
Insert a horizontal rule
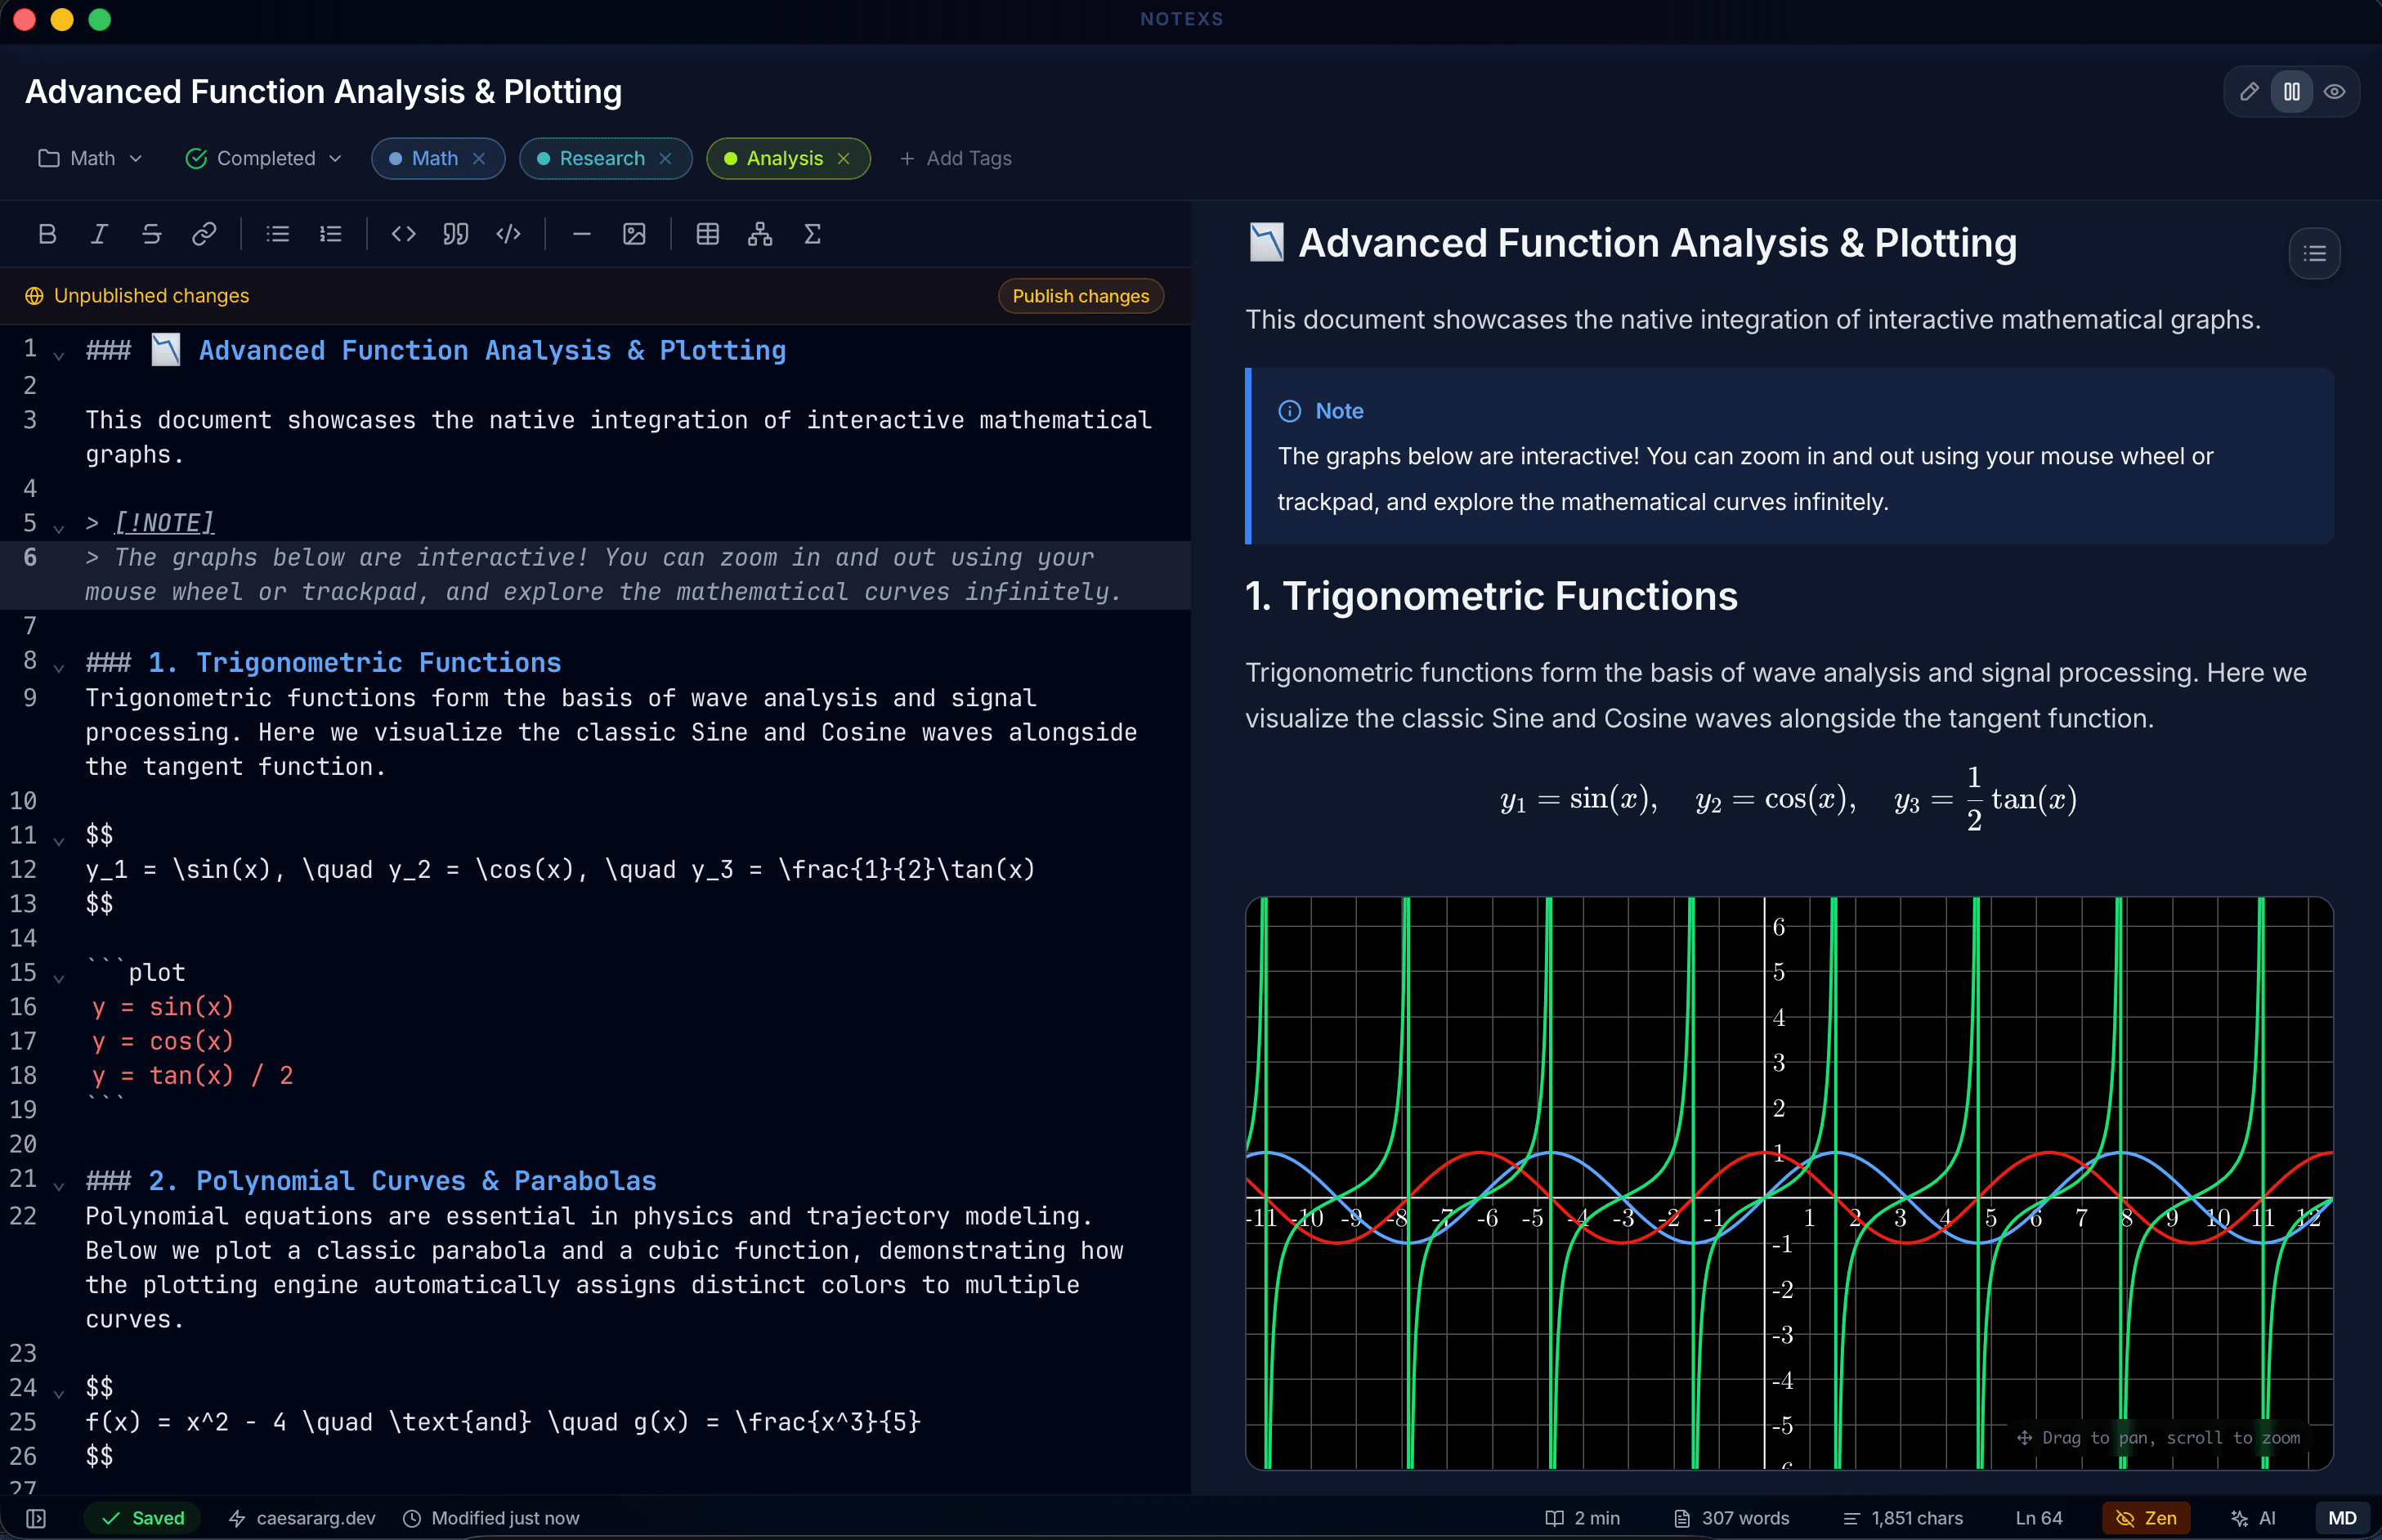pyautogui.click(x=582, y=234)
